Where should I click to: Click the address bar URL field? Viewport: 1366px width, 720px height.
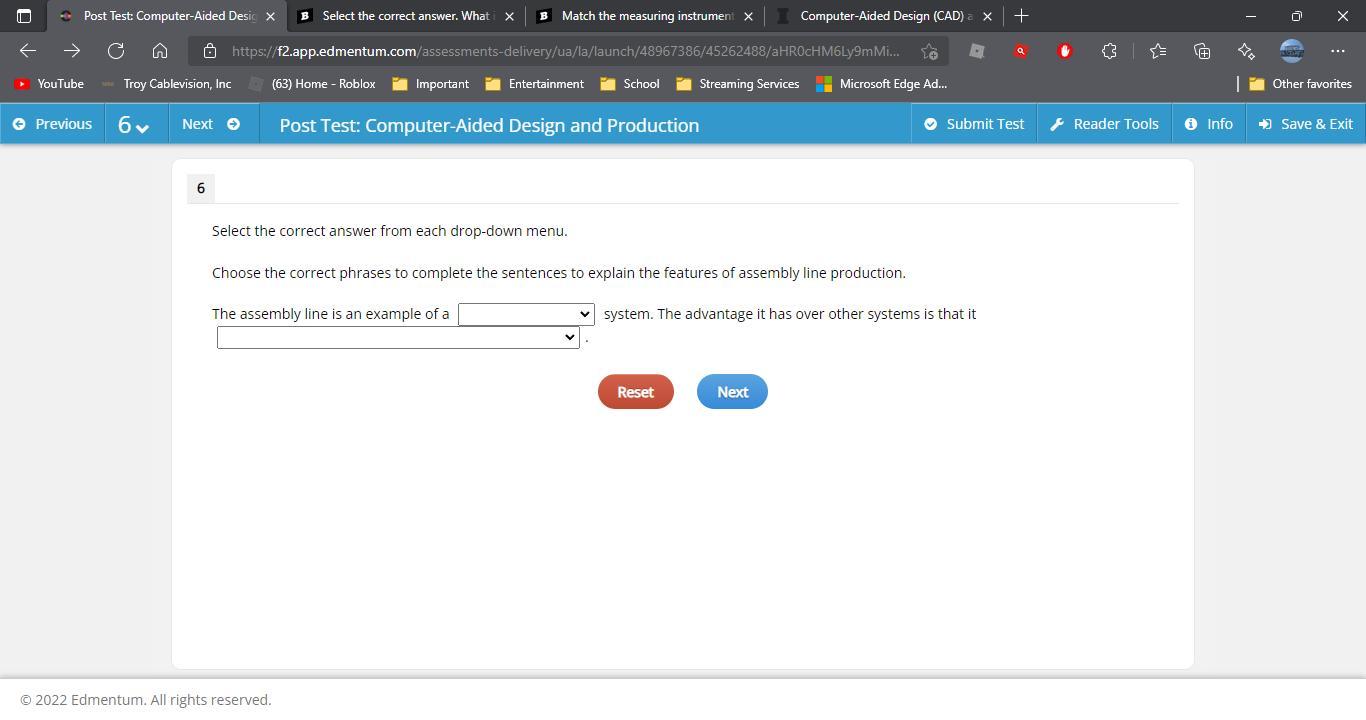pos(566,51)
